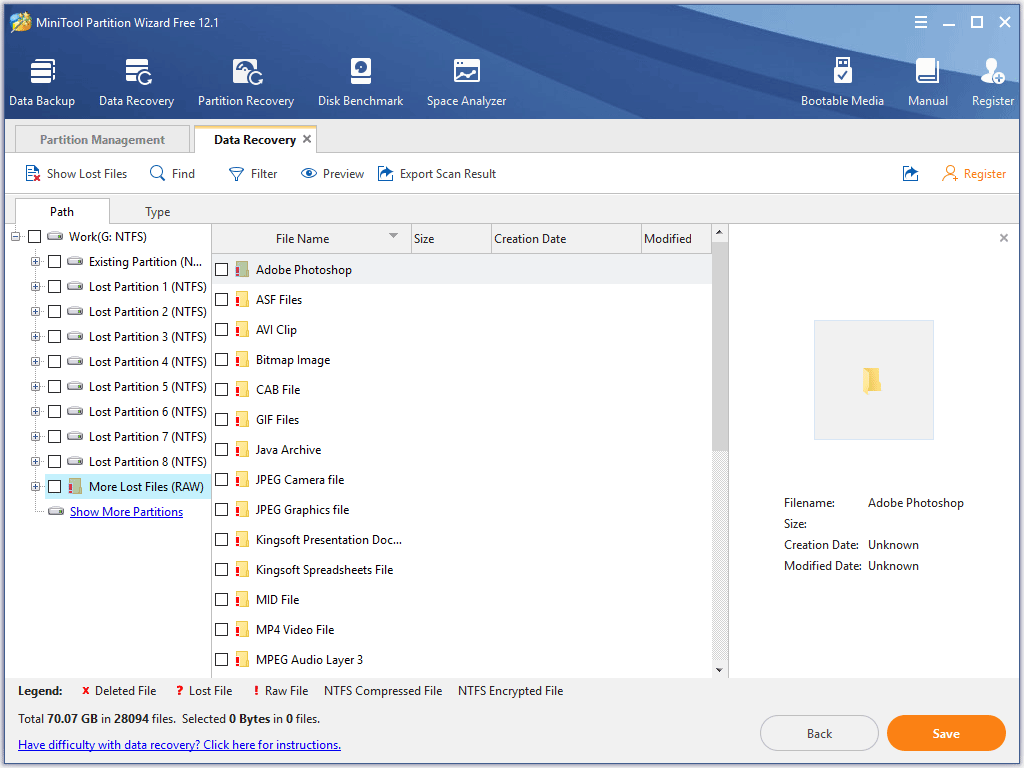Click Export Scan Result
Viewport: 1024px width, 768px height.
(x=437, y=174)
